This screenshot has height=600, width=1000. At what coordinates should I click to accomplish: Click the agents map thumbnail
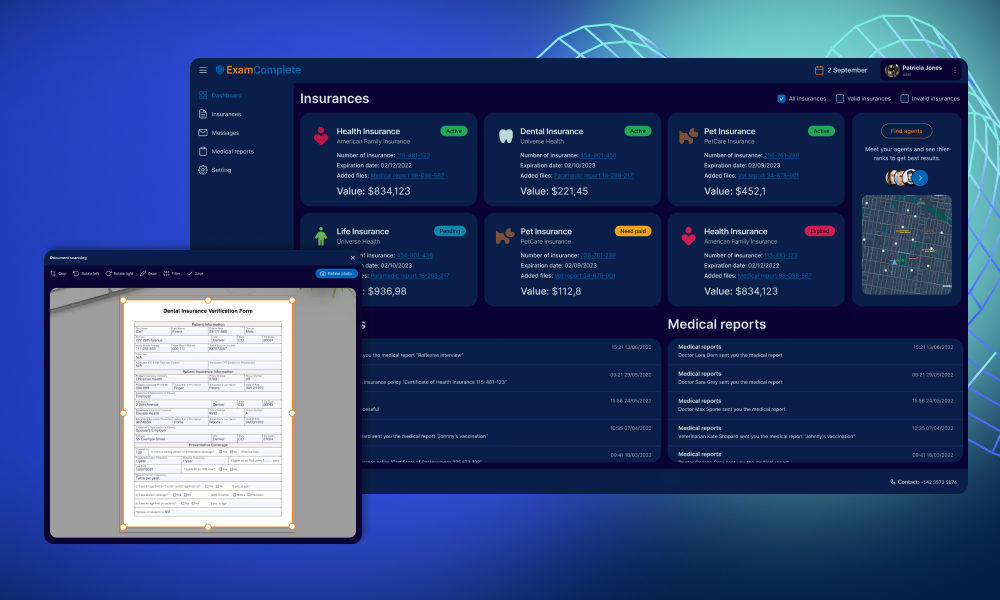pos(906,245)
